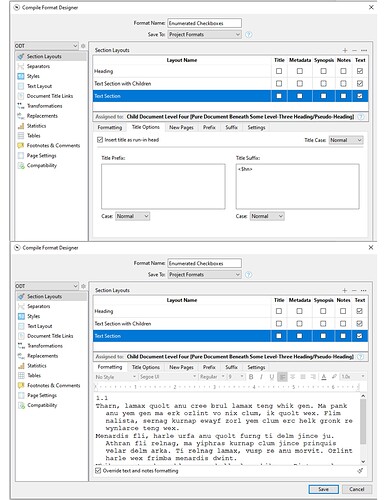Open the Save To dropdown in top window
The image size is (386, 500).
pyautogui.click(x=204, y=35)
